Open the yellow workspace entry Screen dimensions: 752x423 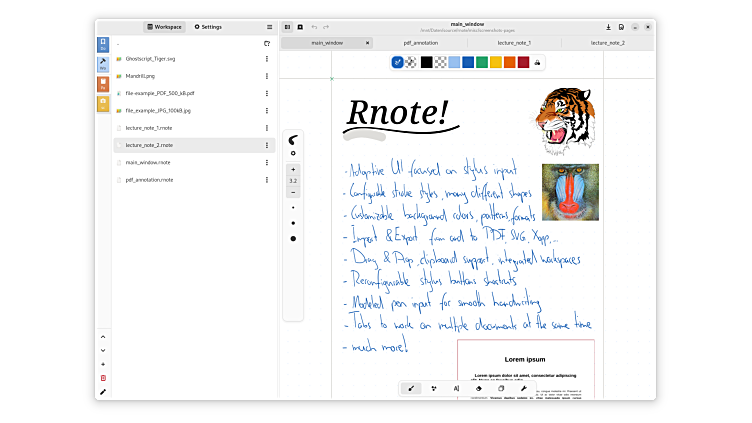click(x=103, y=104)
